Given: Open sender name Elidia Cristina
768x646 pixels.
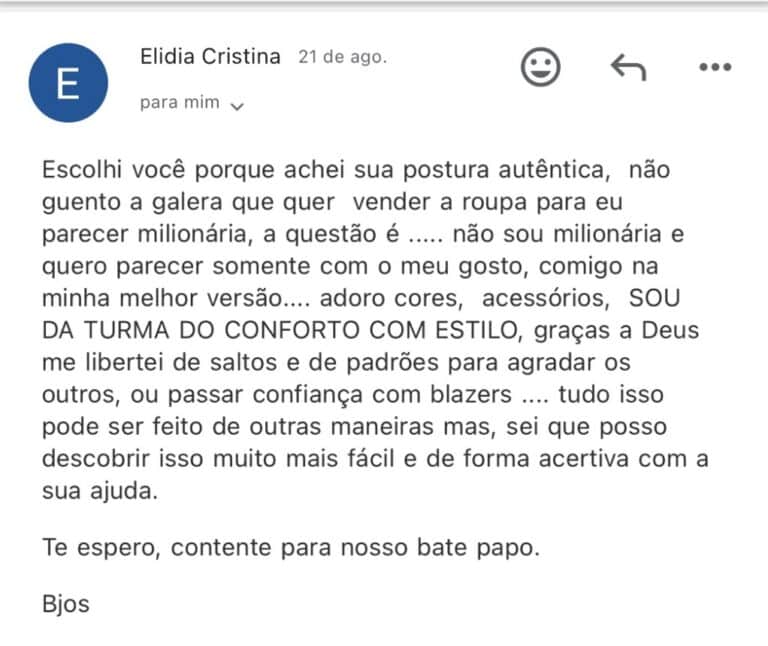Looking at the screenshot, I should [x=210, y=56].
